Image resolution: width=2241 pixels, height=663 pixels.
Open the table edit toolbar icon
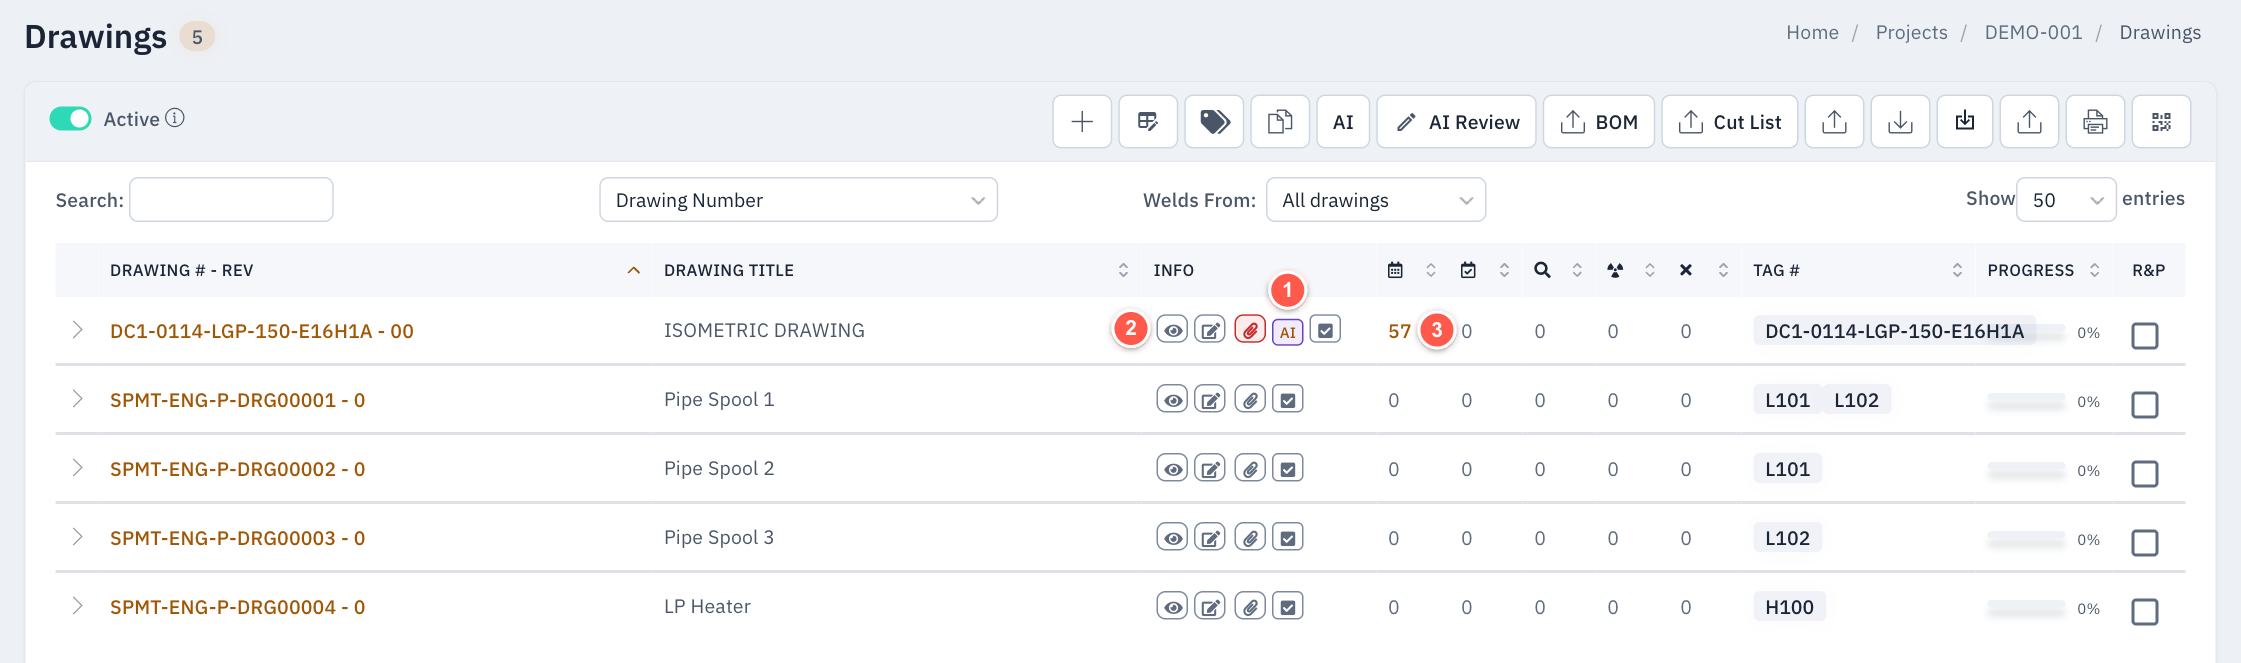1148,122
